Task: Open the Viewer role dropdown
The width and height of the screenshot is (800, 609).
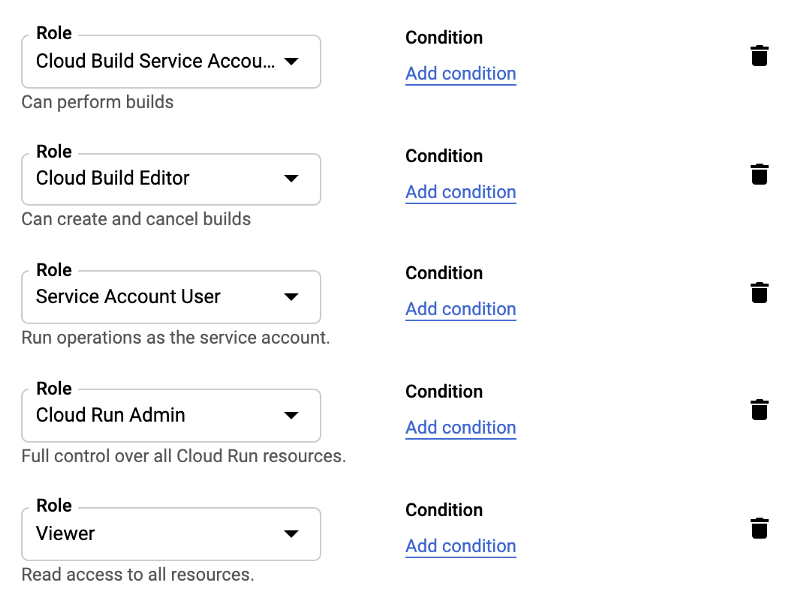Action: pyautogui.click(x=171, y=534)
